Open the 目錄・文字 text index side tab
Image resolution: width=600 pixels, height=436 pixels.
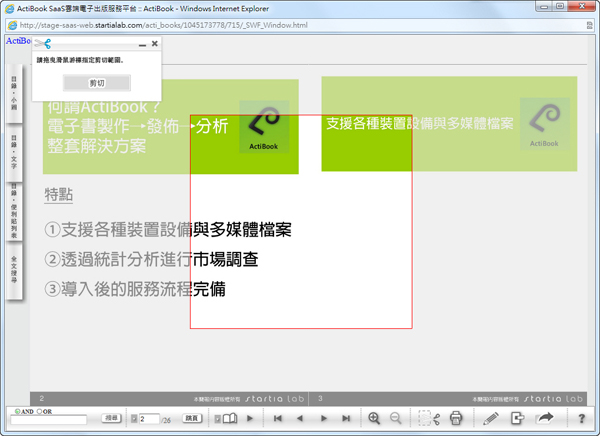(14, 152)
